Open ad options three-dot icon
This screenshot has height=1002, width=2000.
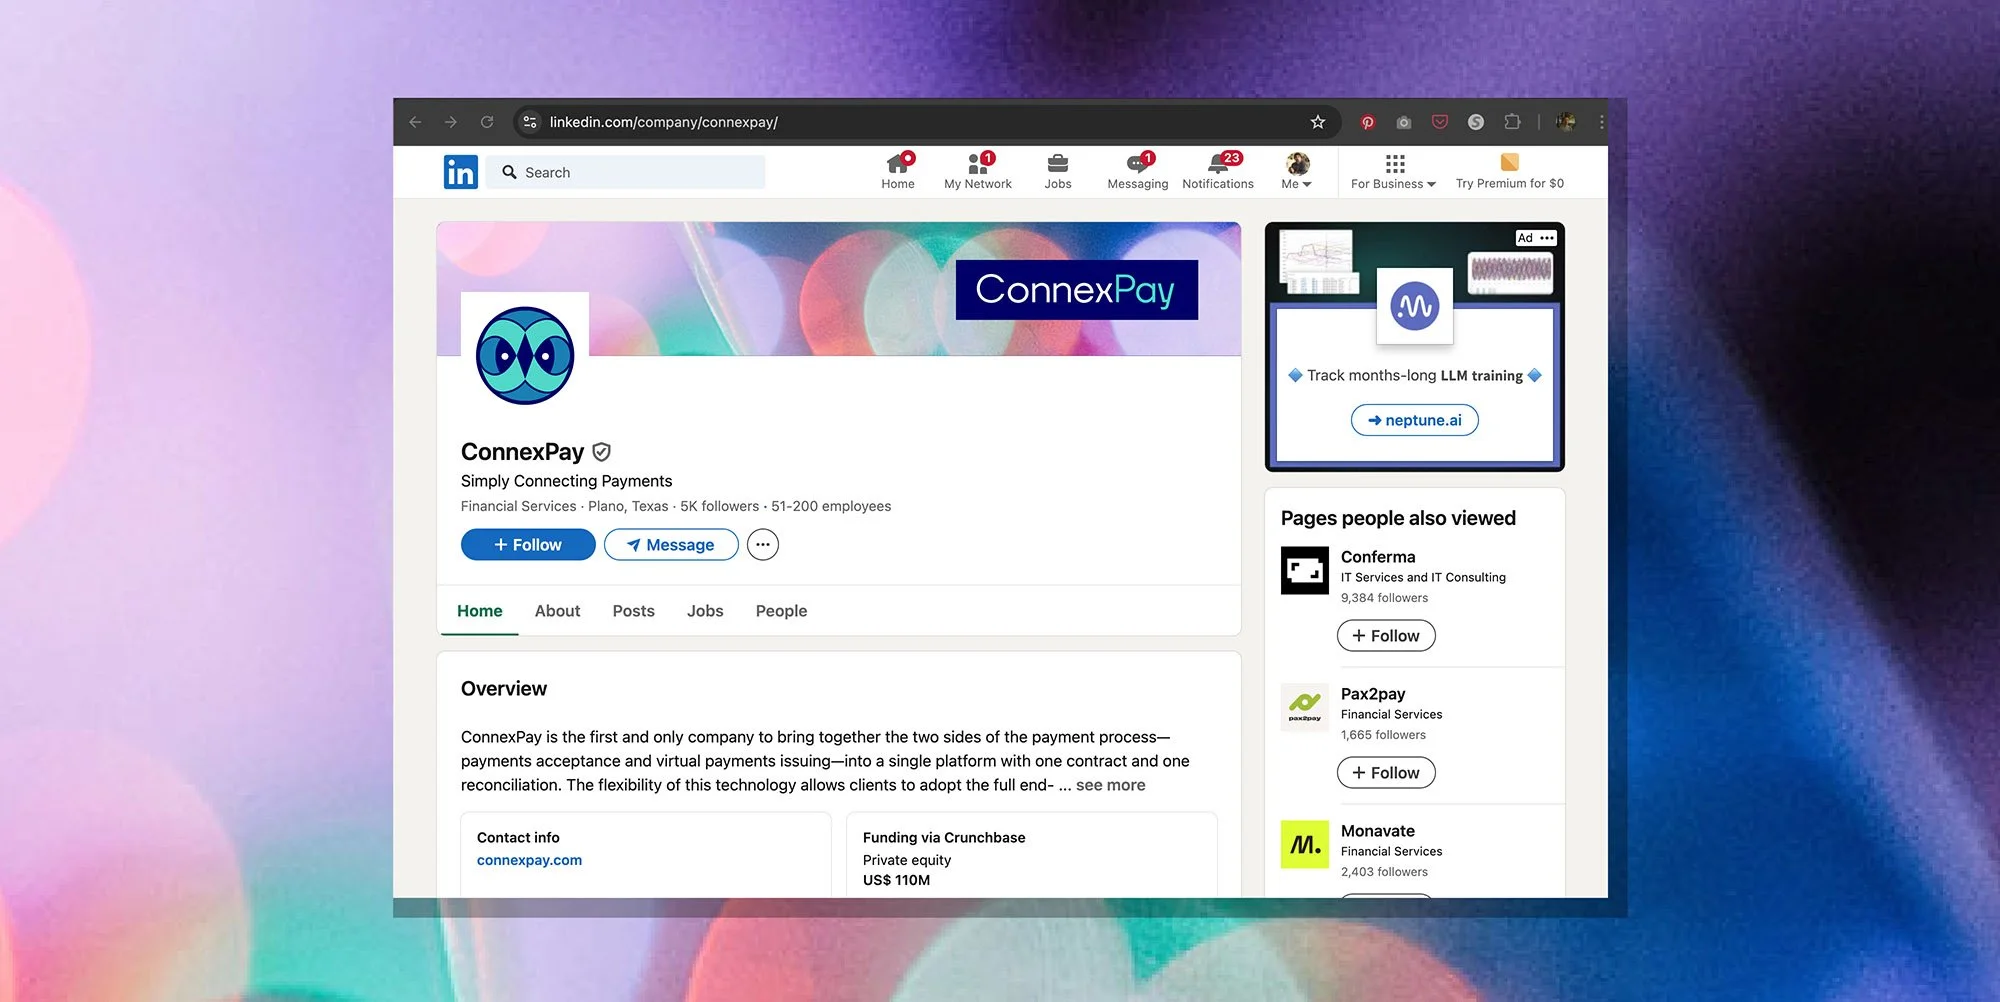click(x=1547, y=238)
